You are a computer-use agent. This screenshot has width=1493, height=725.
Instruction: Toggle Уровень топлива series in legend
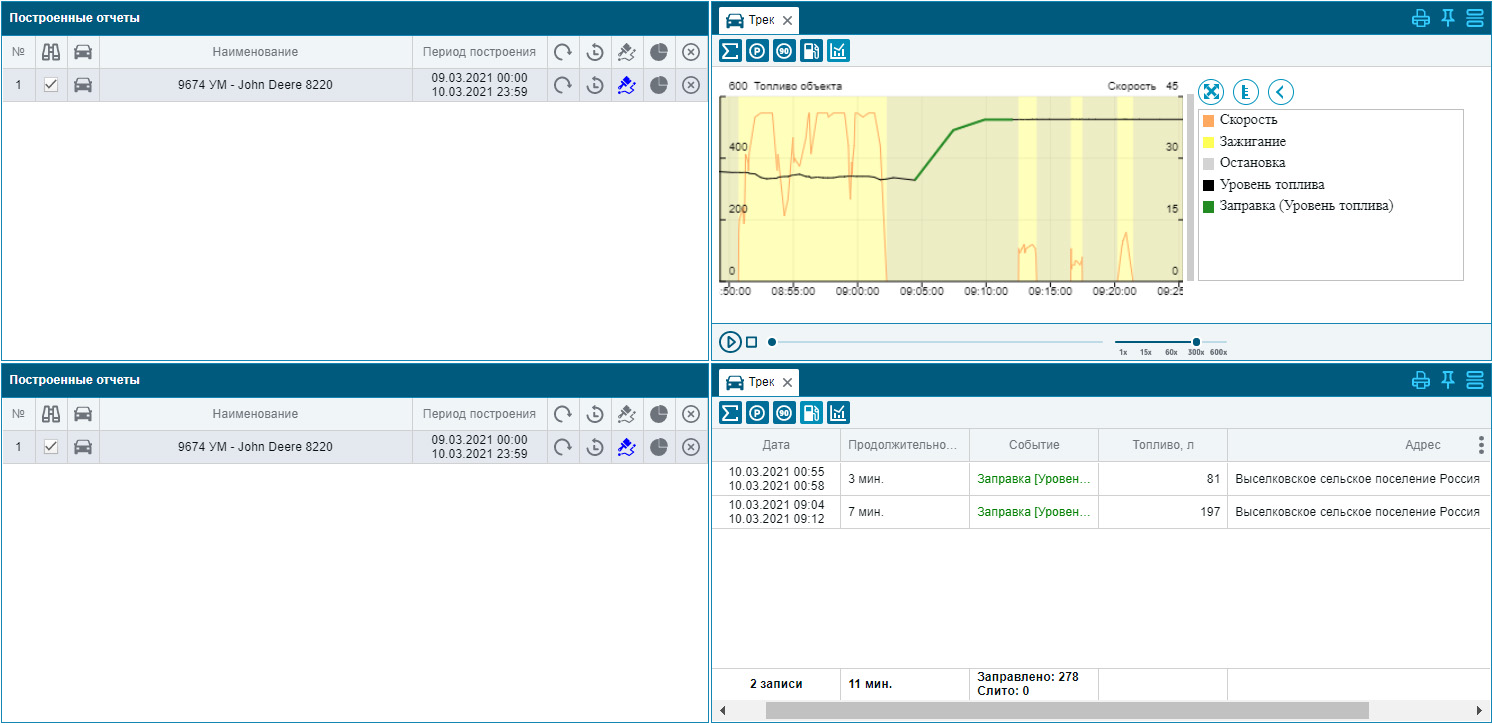point(1264,185)
